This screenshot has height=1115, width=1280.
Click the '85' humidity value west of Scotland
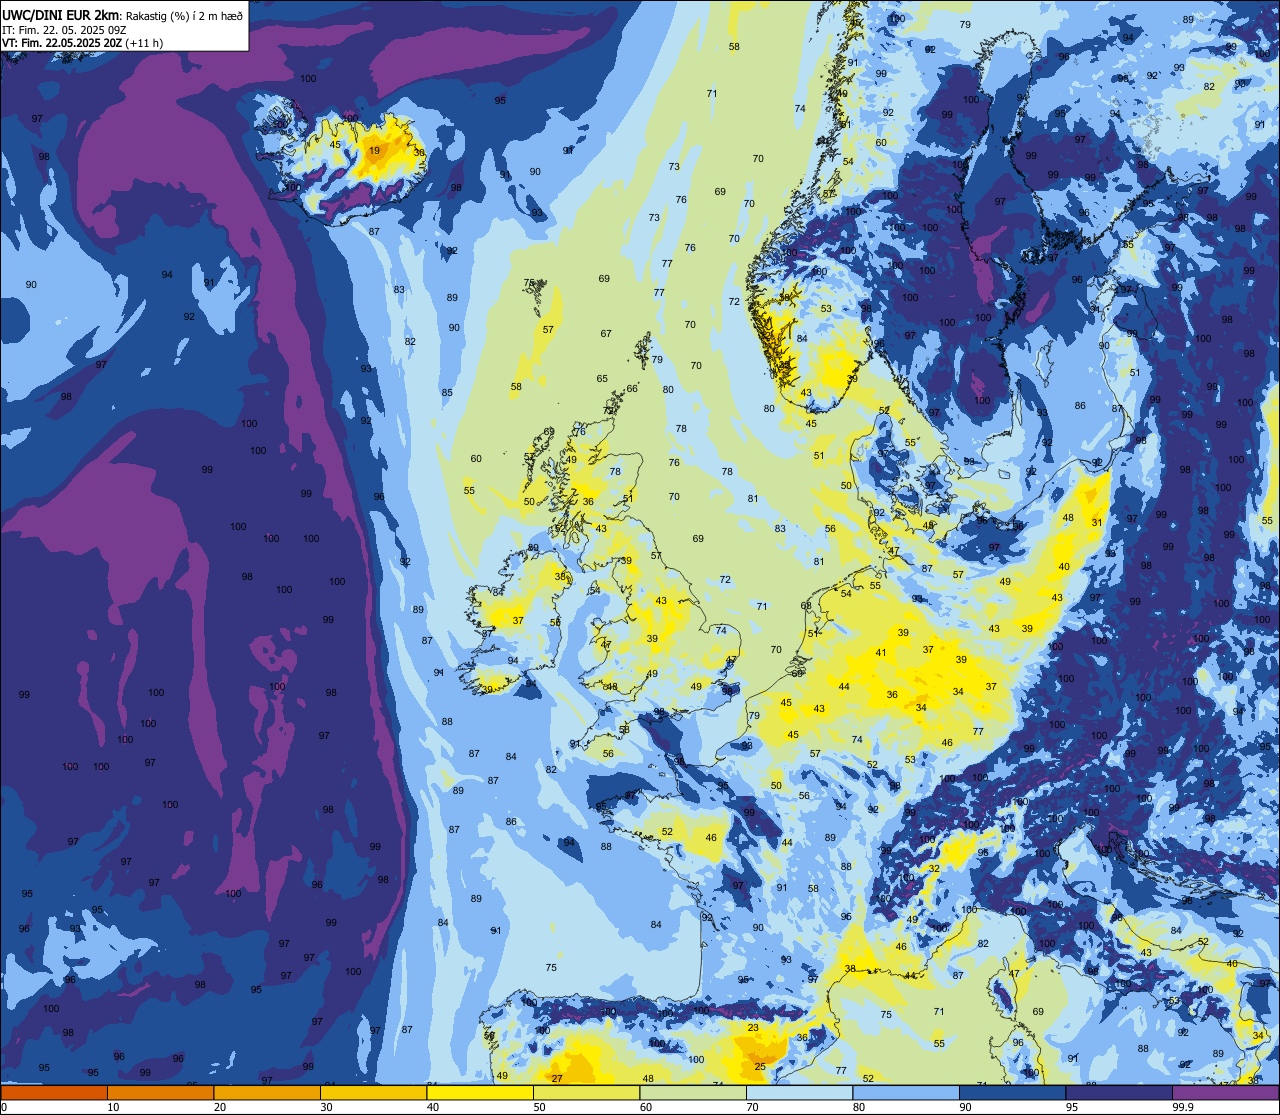(x=447, y=393)
